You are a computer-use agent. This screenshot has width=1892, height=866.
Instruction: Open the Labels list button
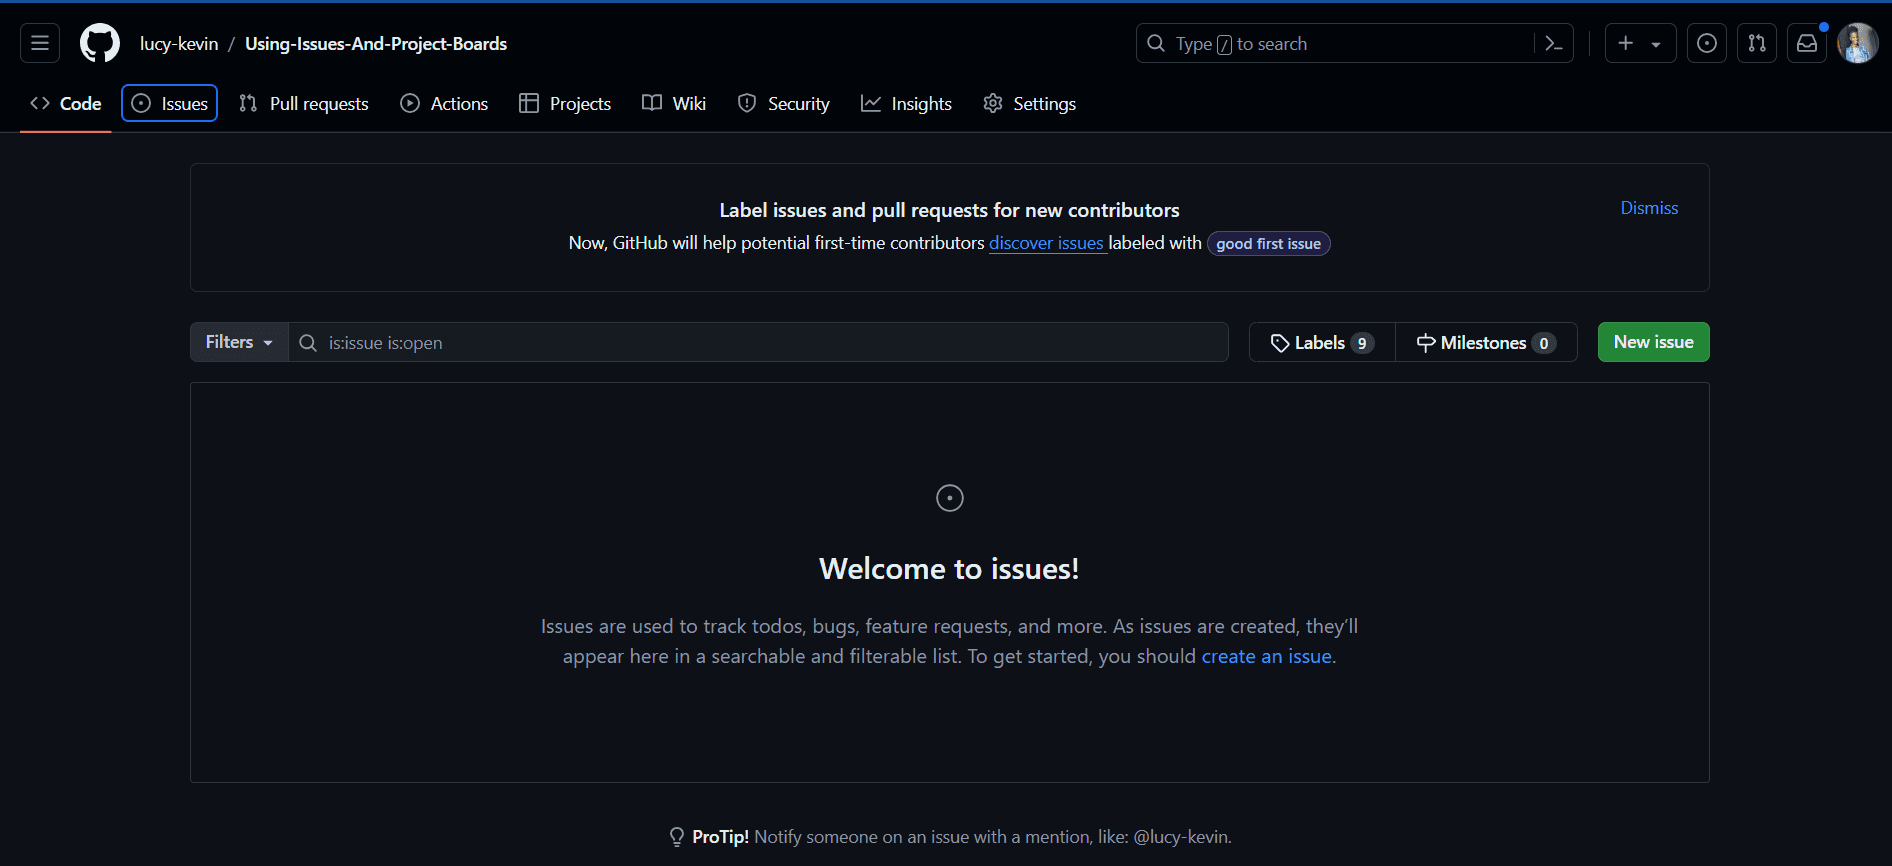point(1322,342)
